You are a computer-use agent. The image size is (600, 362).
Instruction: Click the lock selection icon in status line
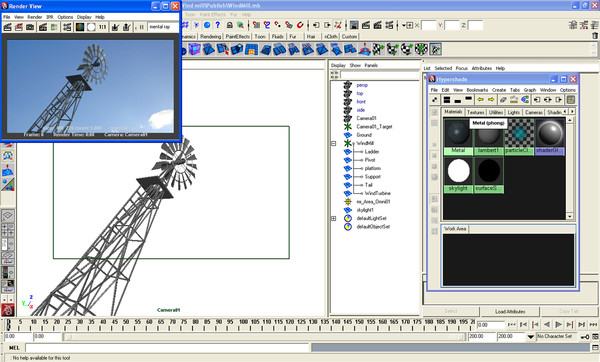229,25
